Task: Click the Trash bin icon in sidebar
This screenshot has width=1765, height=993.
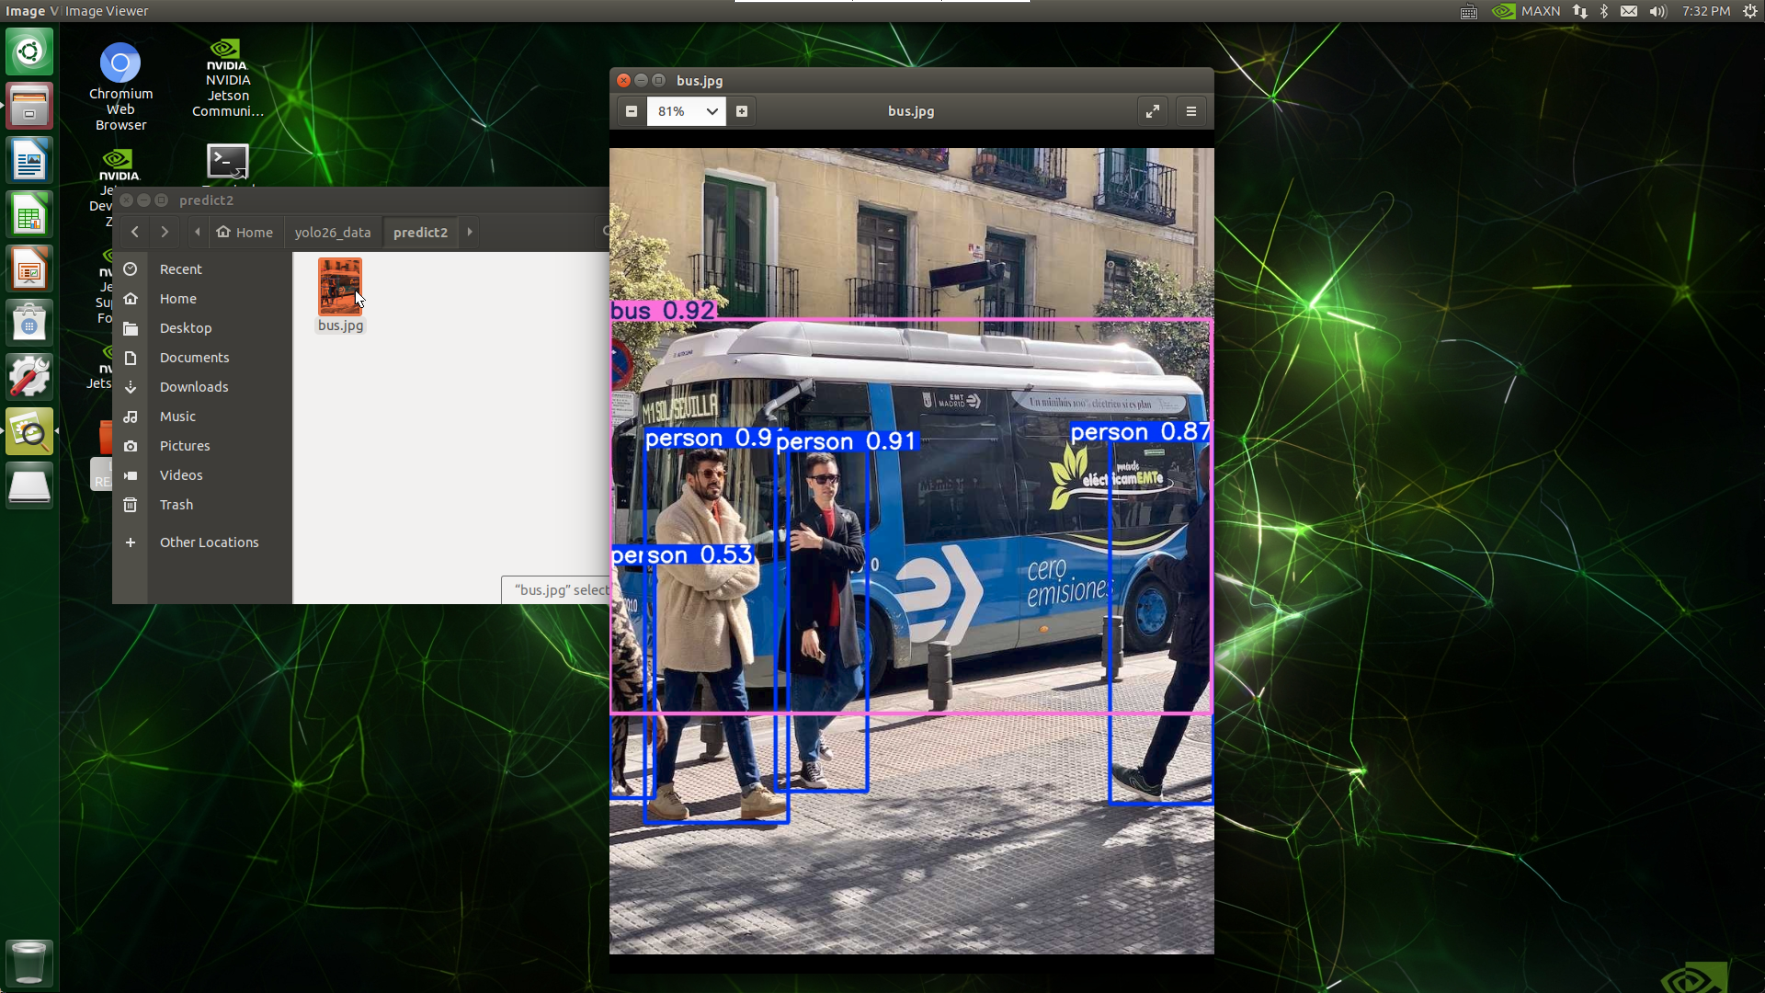Action: coord(130,505)
